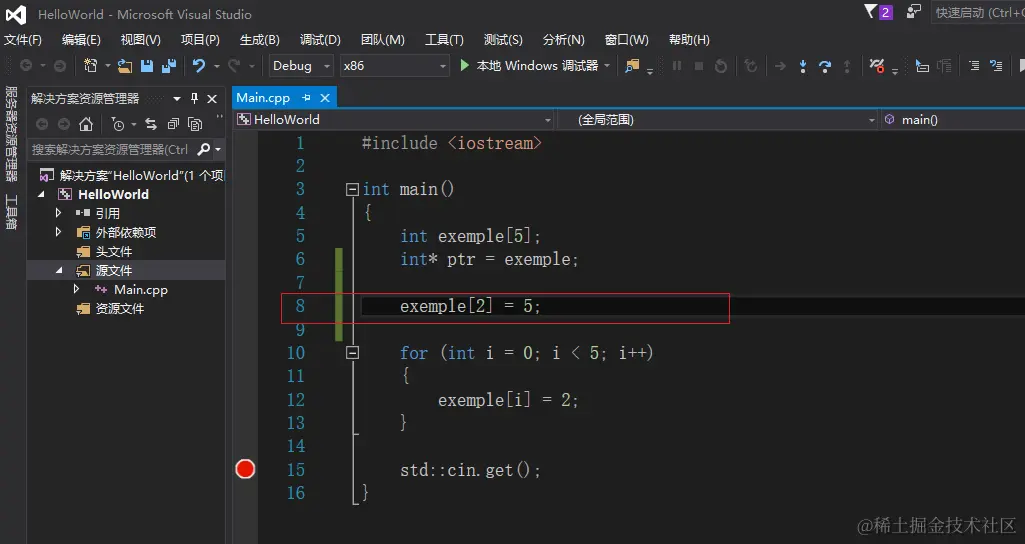
Task: Open the debugger target dropdown arrow
Action: click(607, 65)
